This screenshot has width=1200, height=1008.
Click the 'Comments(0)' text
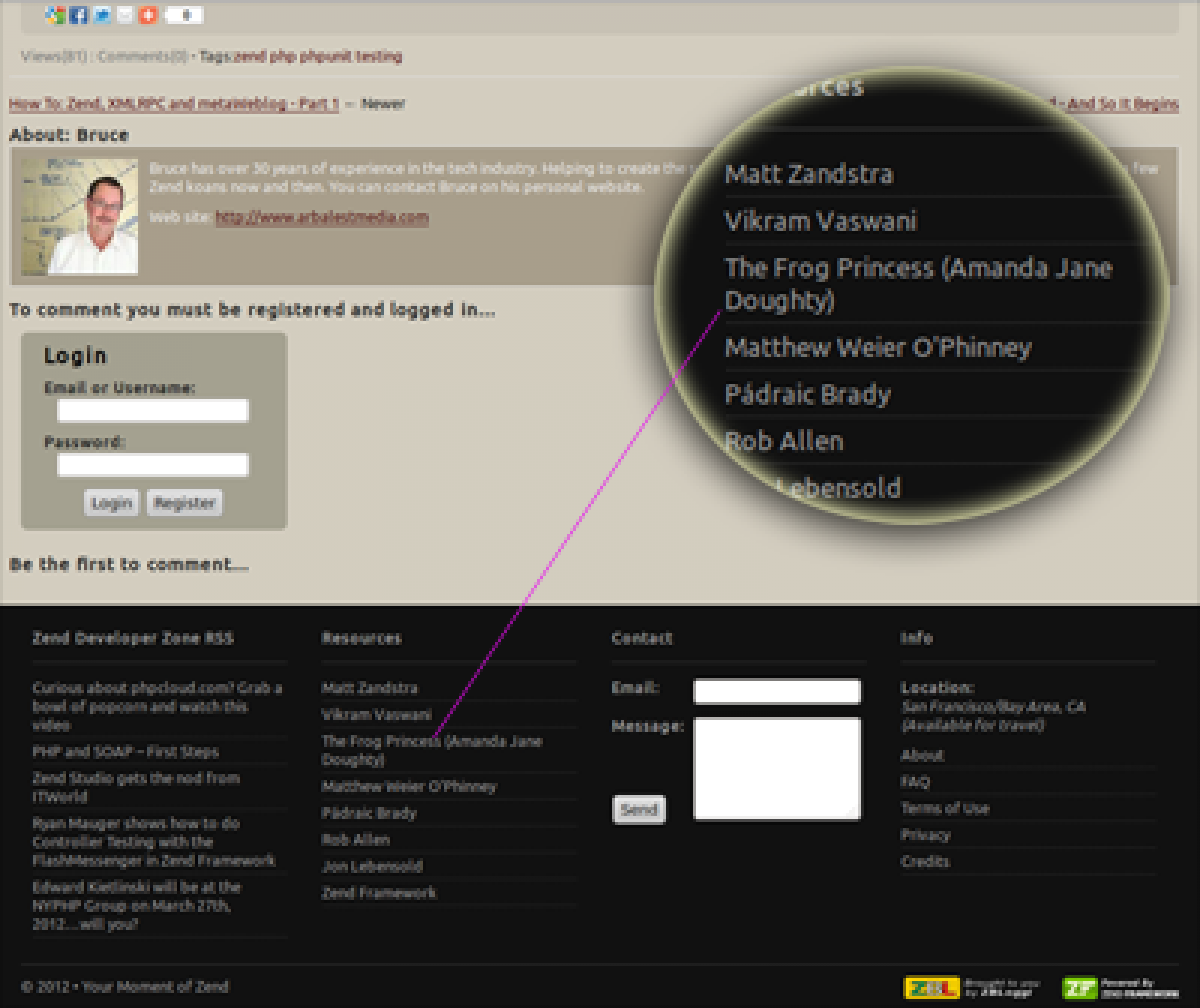(143, 56)
